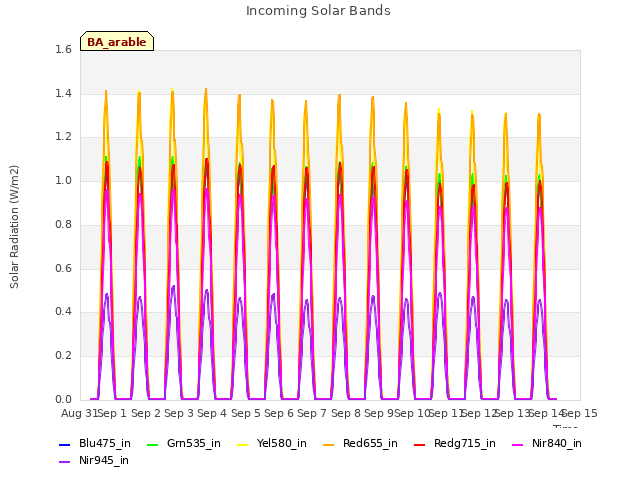
Task: Click the 0.2 y-axis tick label
Action: (63, 356)
